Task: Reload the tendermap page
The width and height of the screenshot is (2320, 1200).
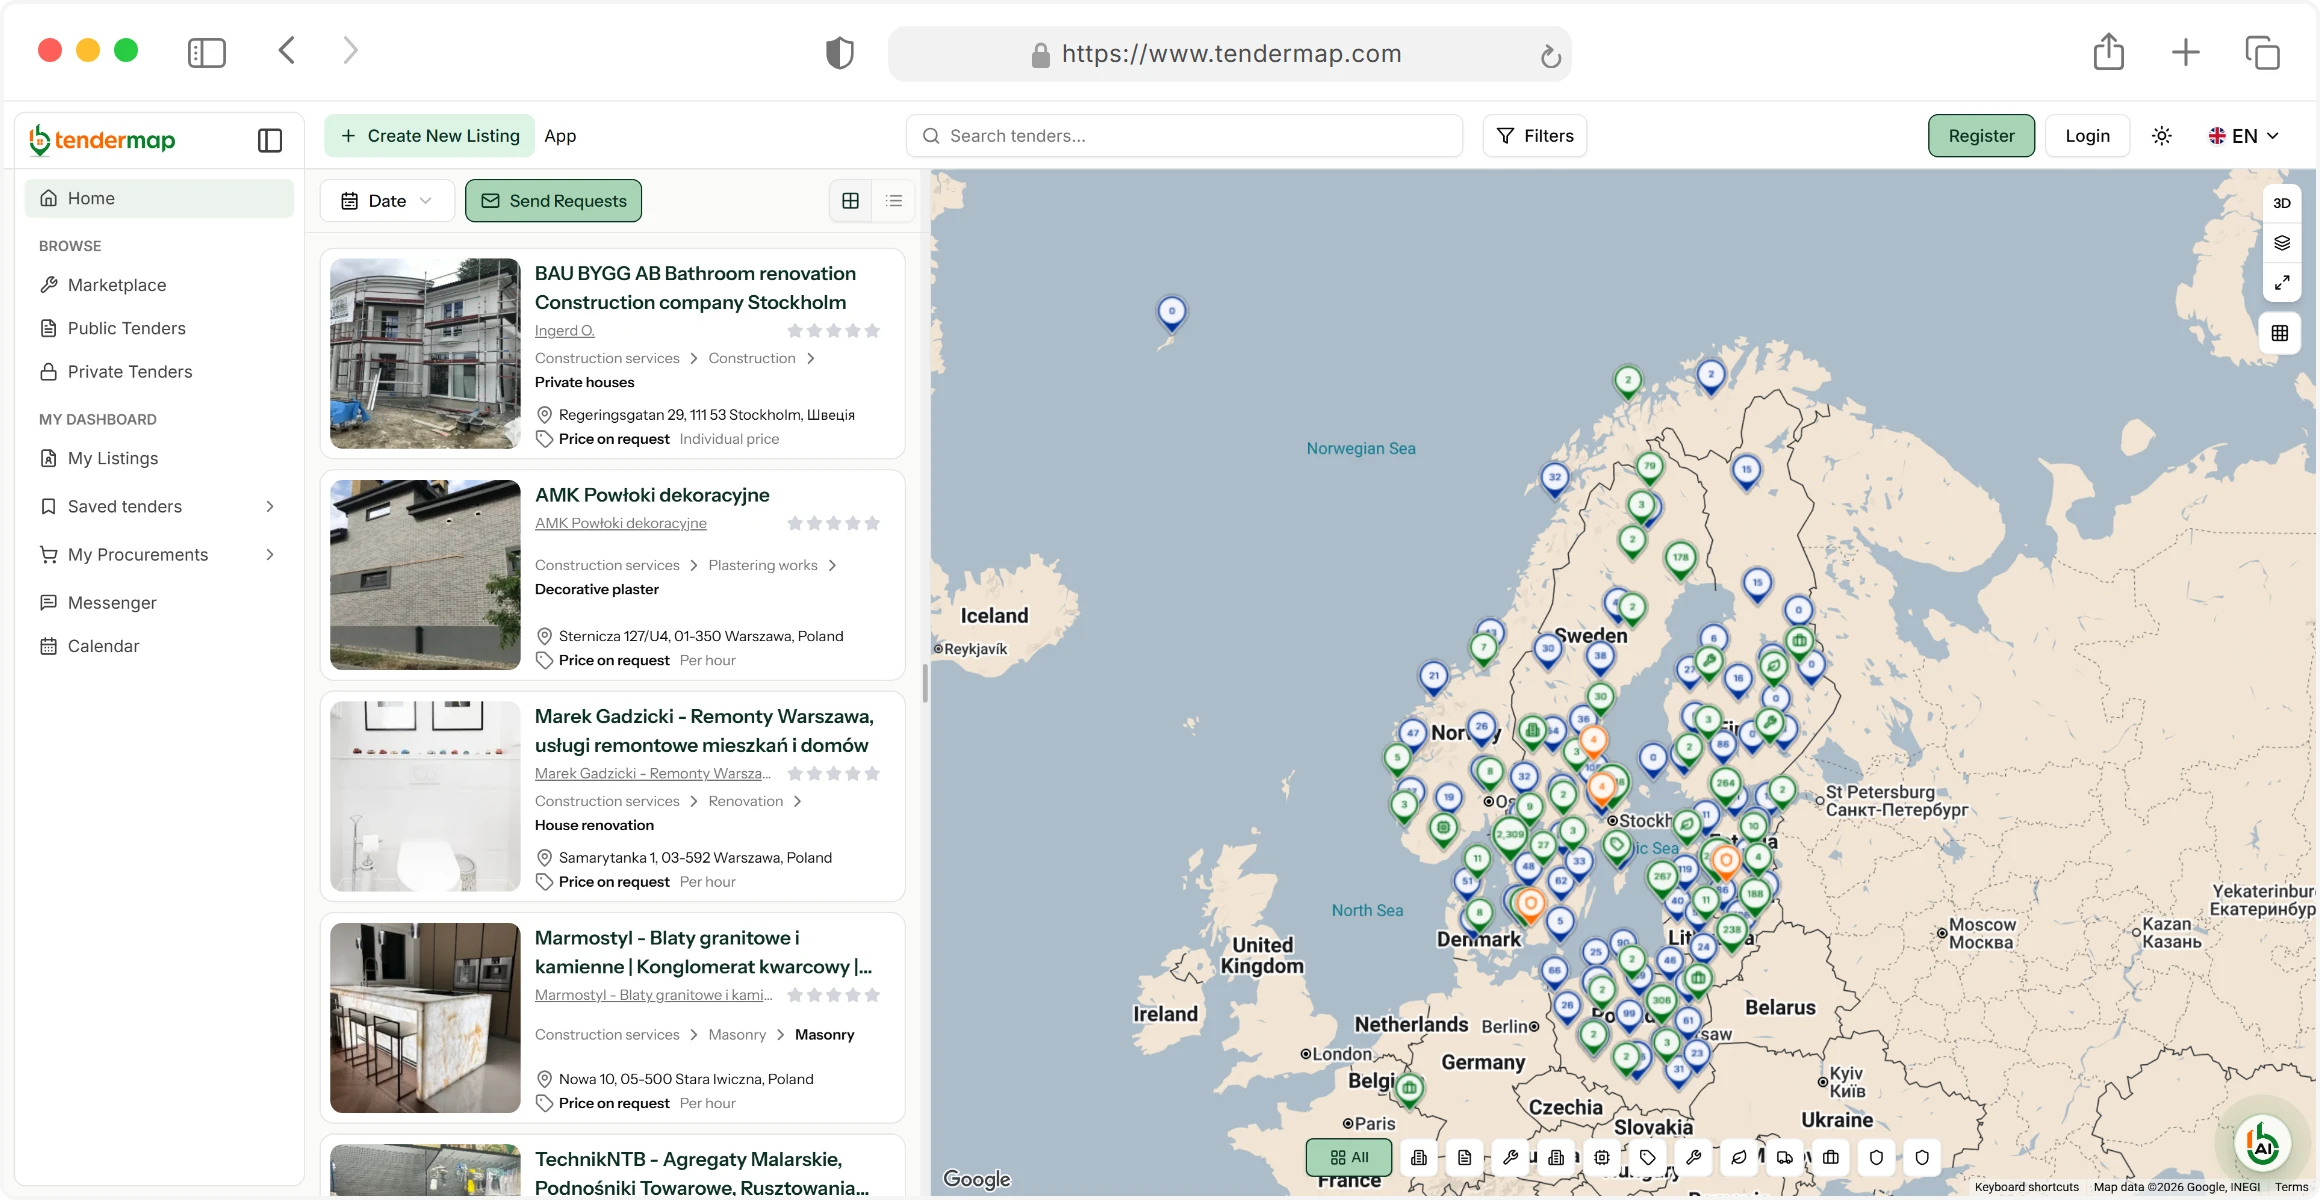Action: pos(1551,56)
